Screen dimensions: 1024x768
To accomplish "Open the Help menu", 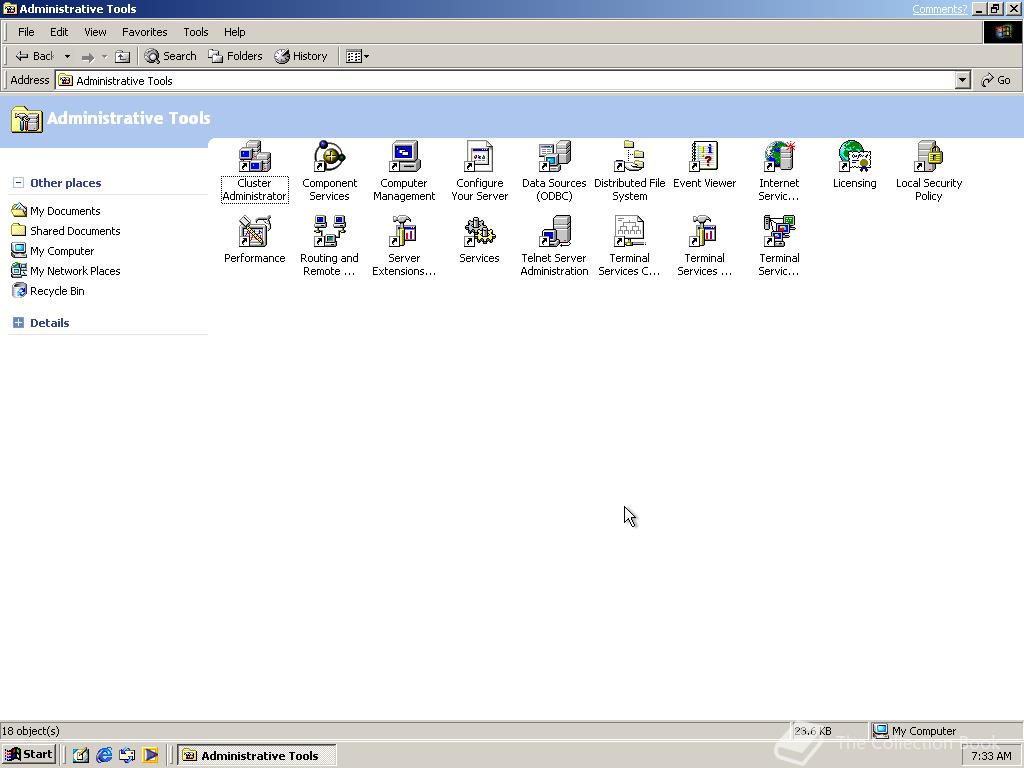I will (234, 32).
